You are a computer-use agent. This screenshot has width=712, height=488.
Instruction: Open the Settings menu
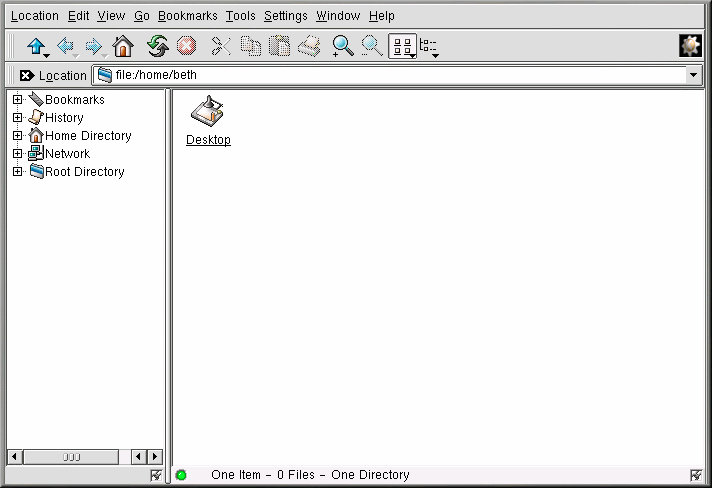coord(285,16)
